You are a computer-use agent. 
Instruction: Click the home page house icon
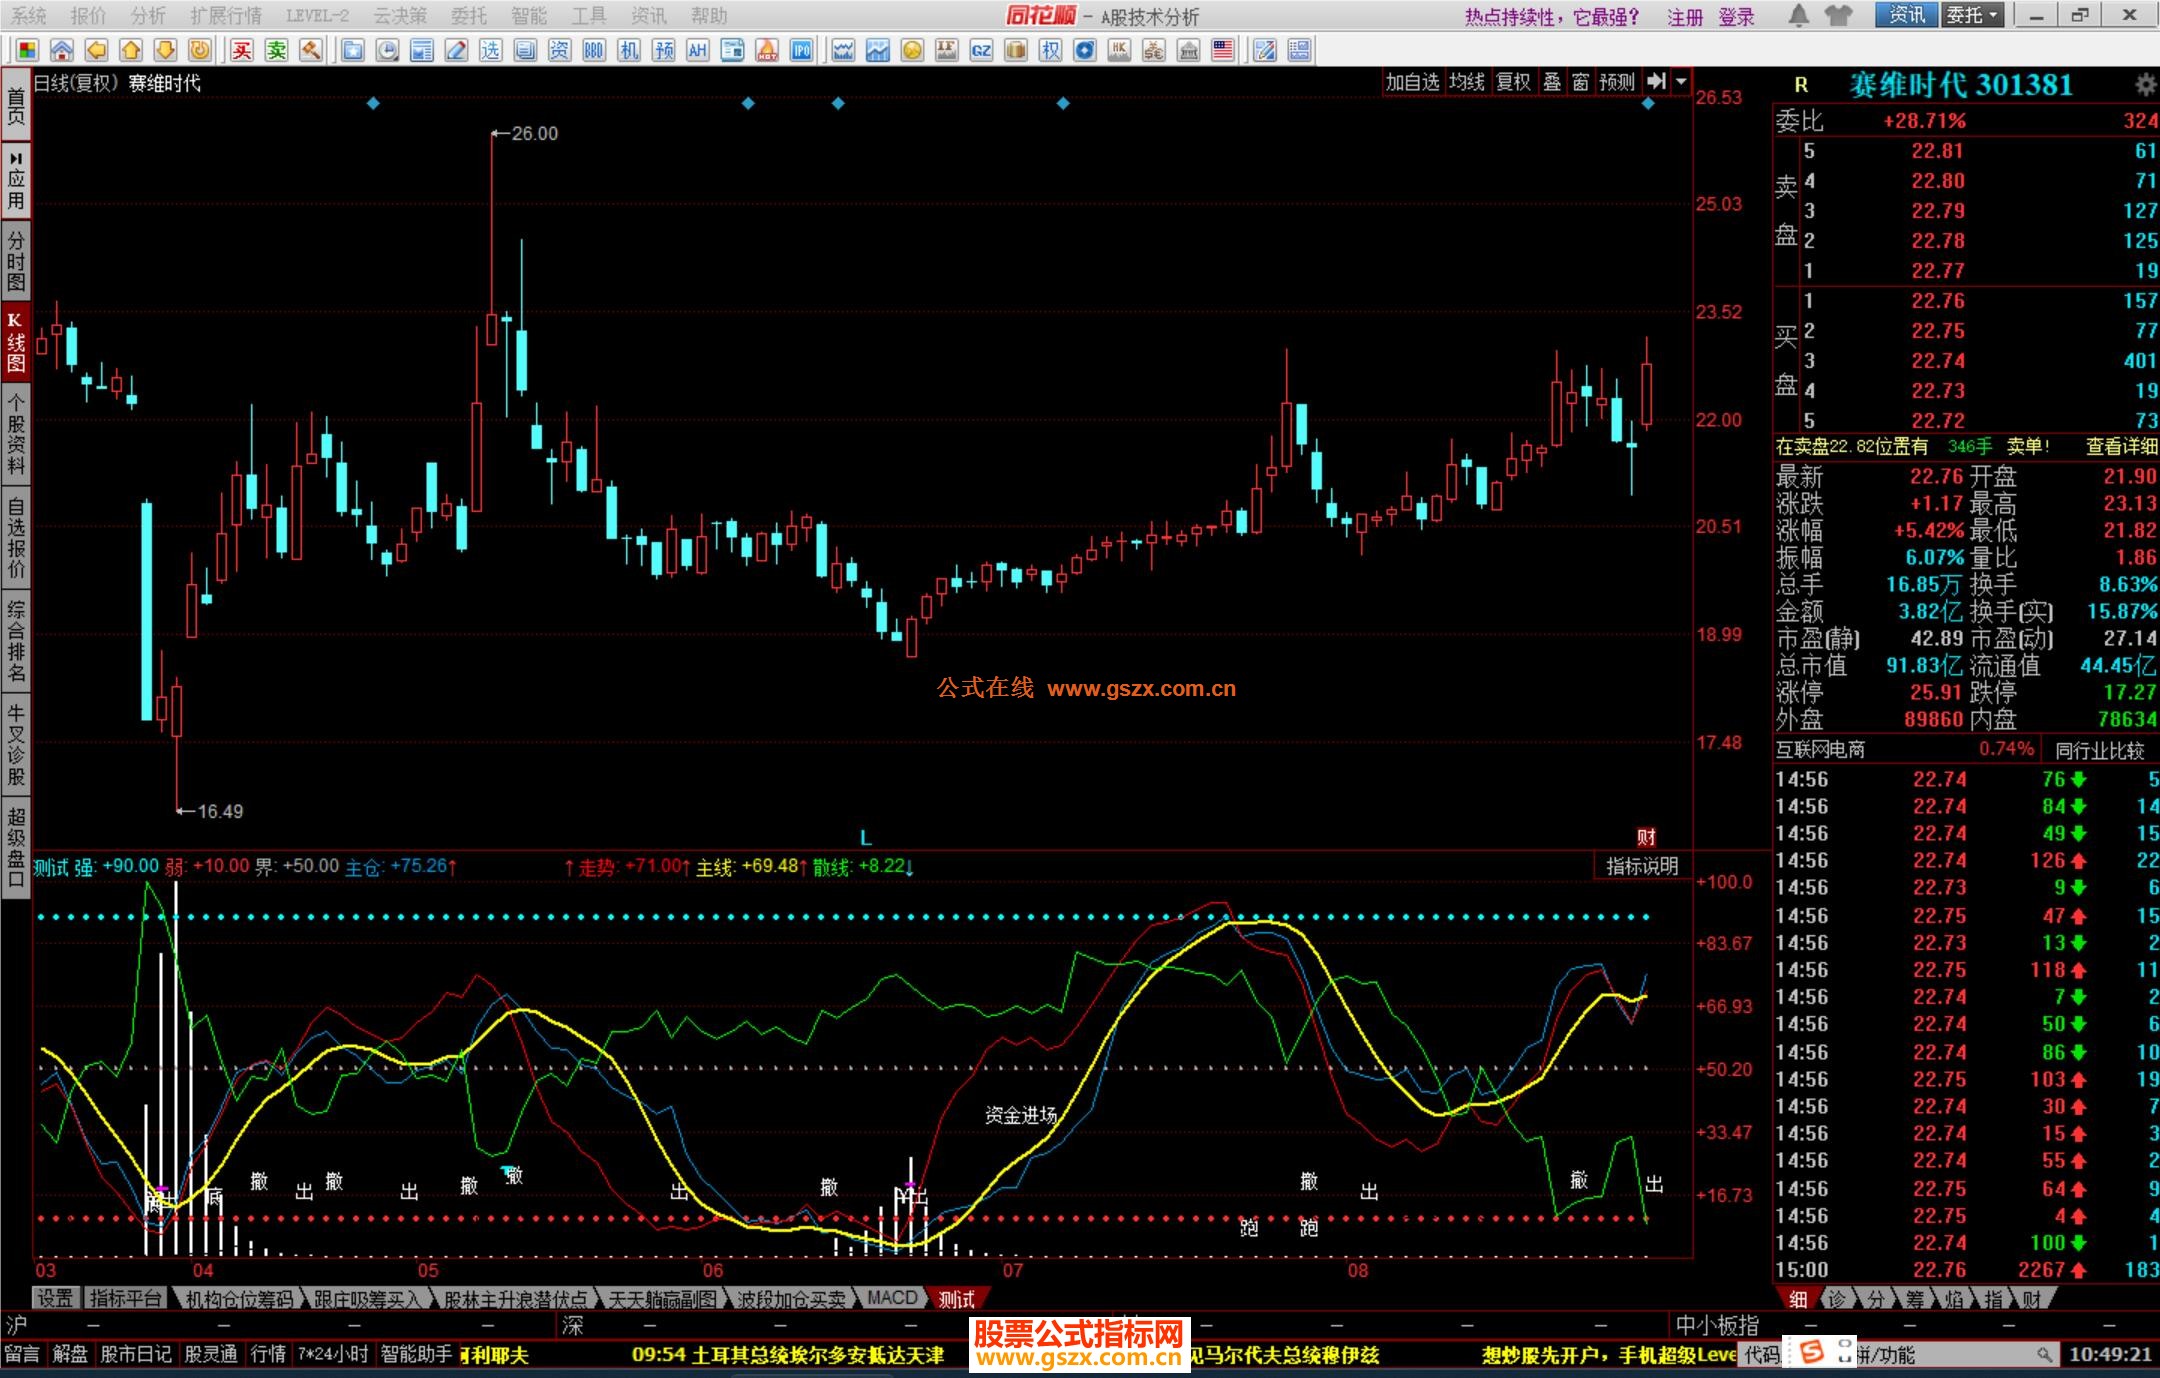(x=61, y=50)
